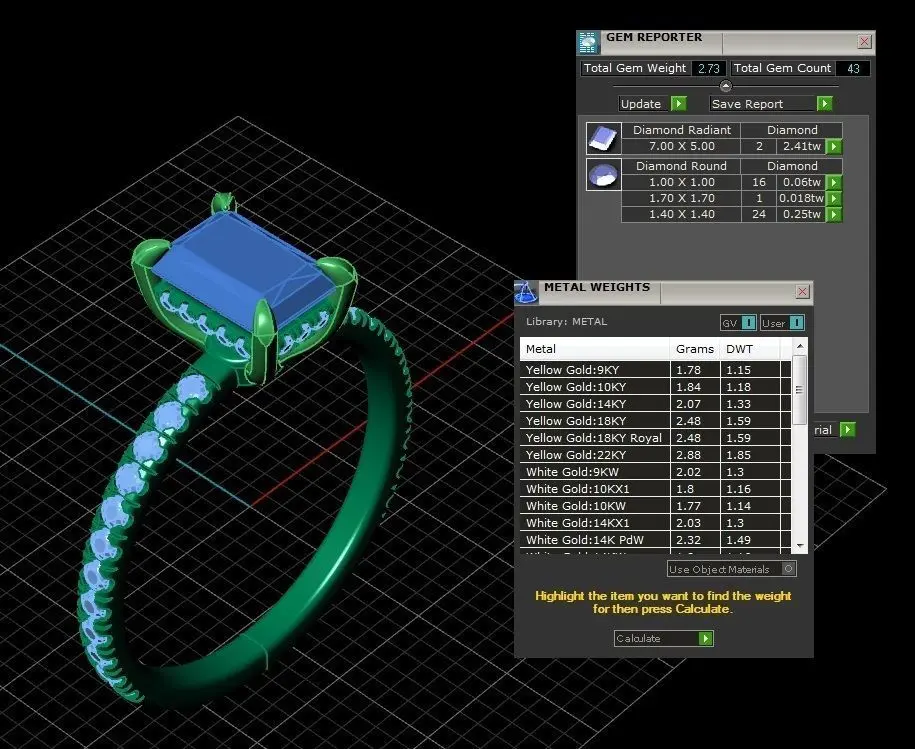Click the Diamond Radiant label

coord(682,130)
